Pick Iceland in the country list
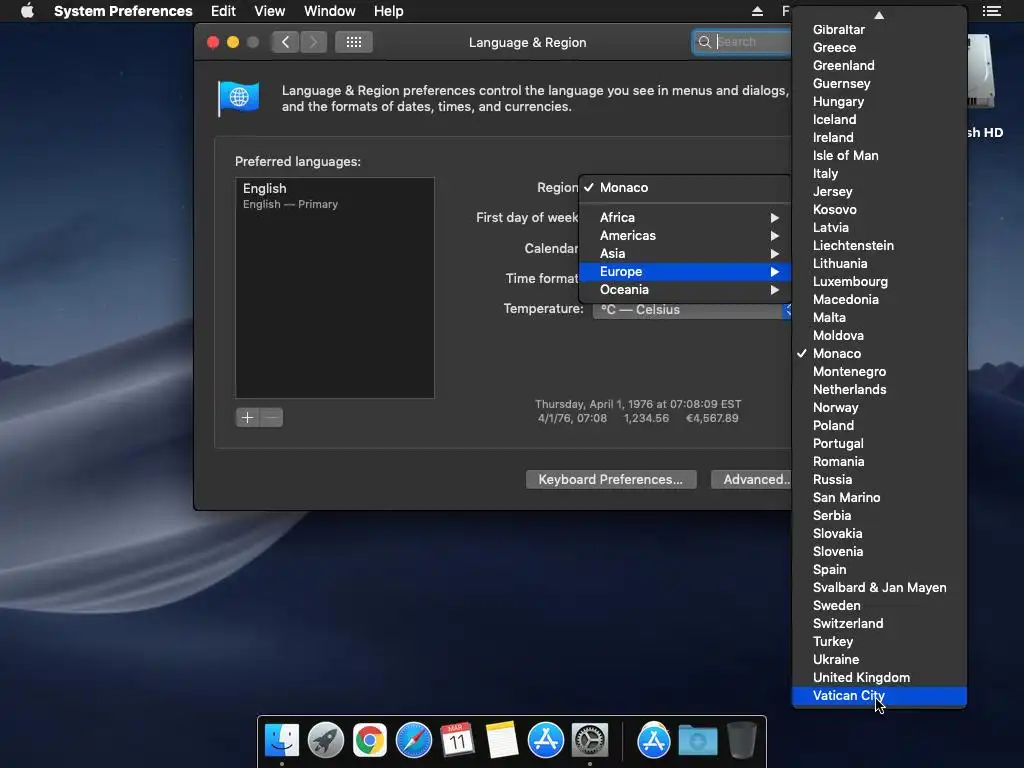Viewport: 1024px width, 768px height. coord(879,120)
